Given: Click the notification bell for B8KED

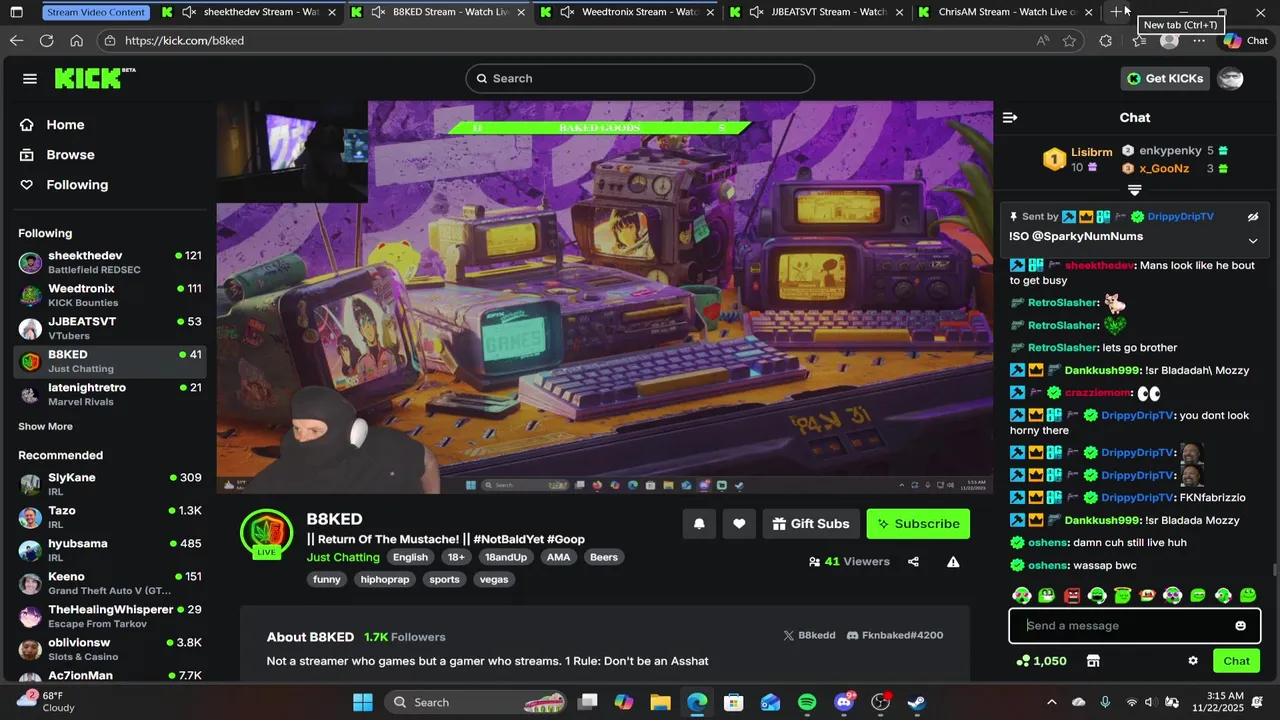Looking at the screenshot, I should pyautogui.click(x=699, y=524).
